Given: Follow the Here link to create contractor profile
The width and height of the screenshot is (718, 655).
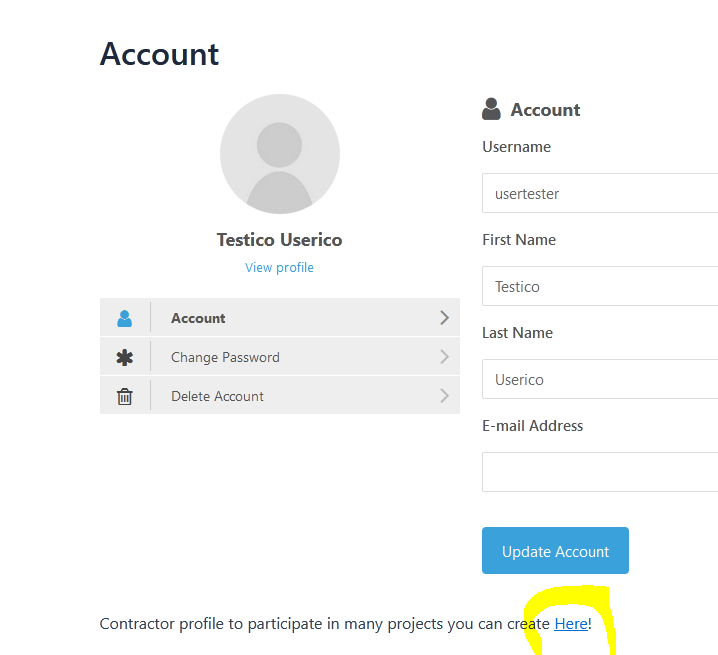Looking at the screenshot, I should [571, 624].
